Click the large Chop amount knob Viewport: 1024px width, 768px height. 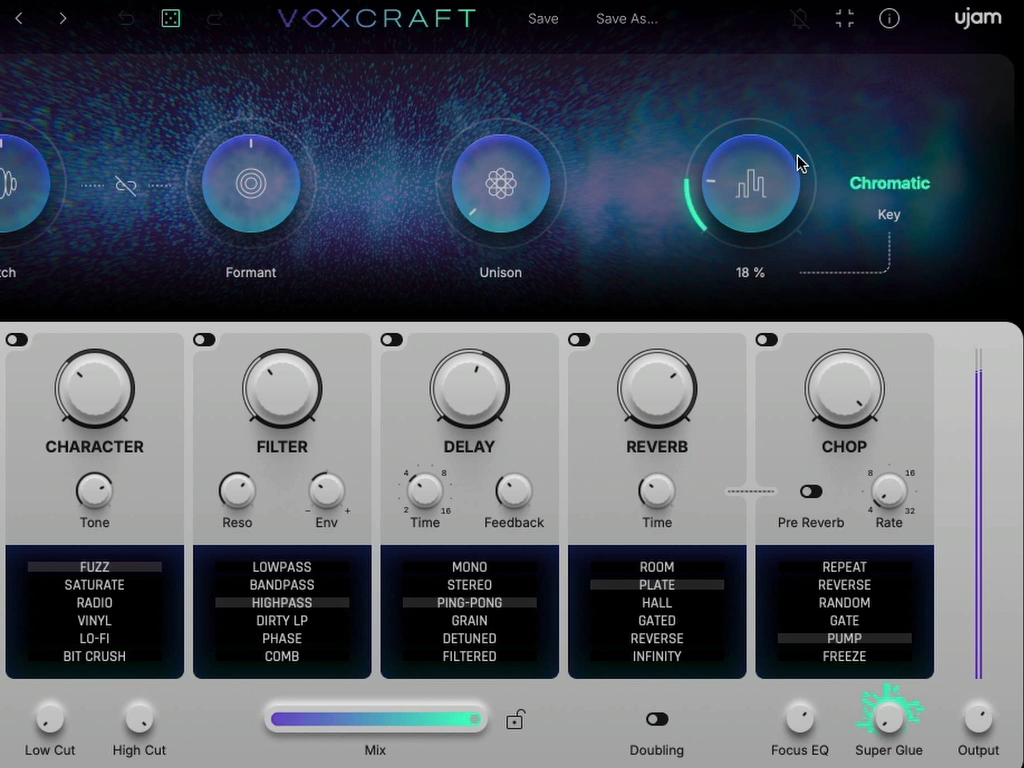point(844,389)
